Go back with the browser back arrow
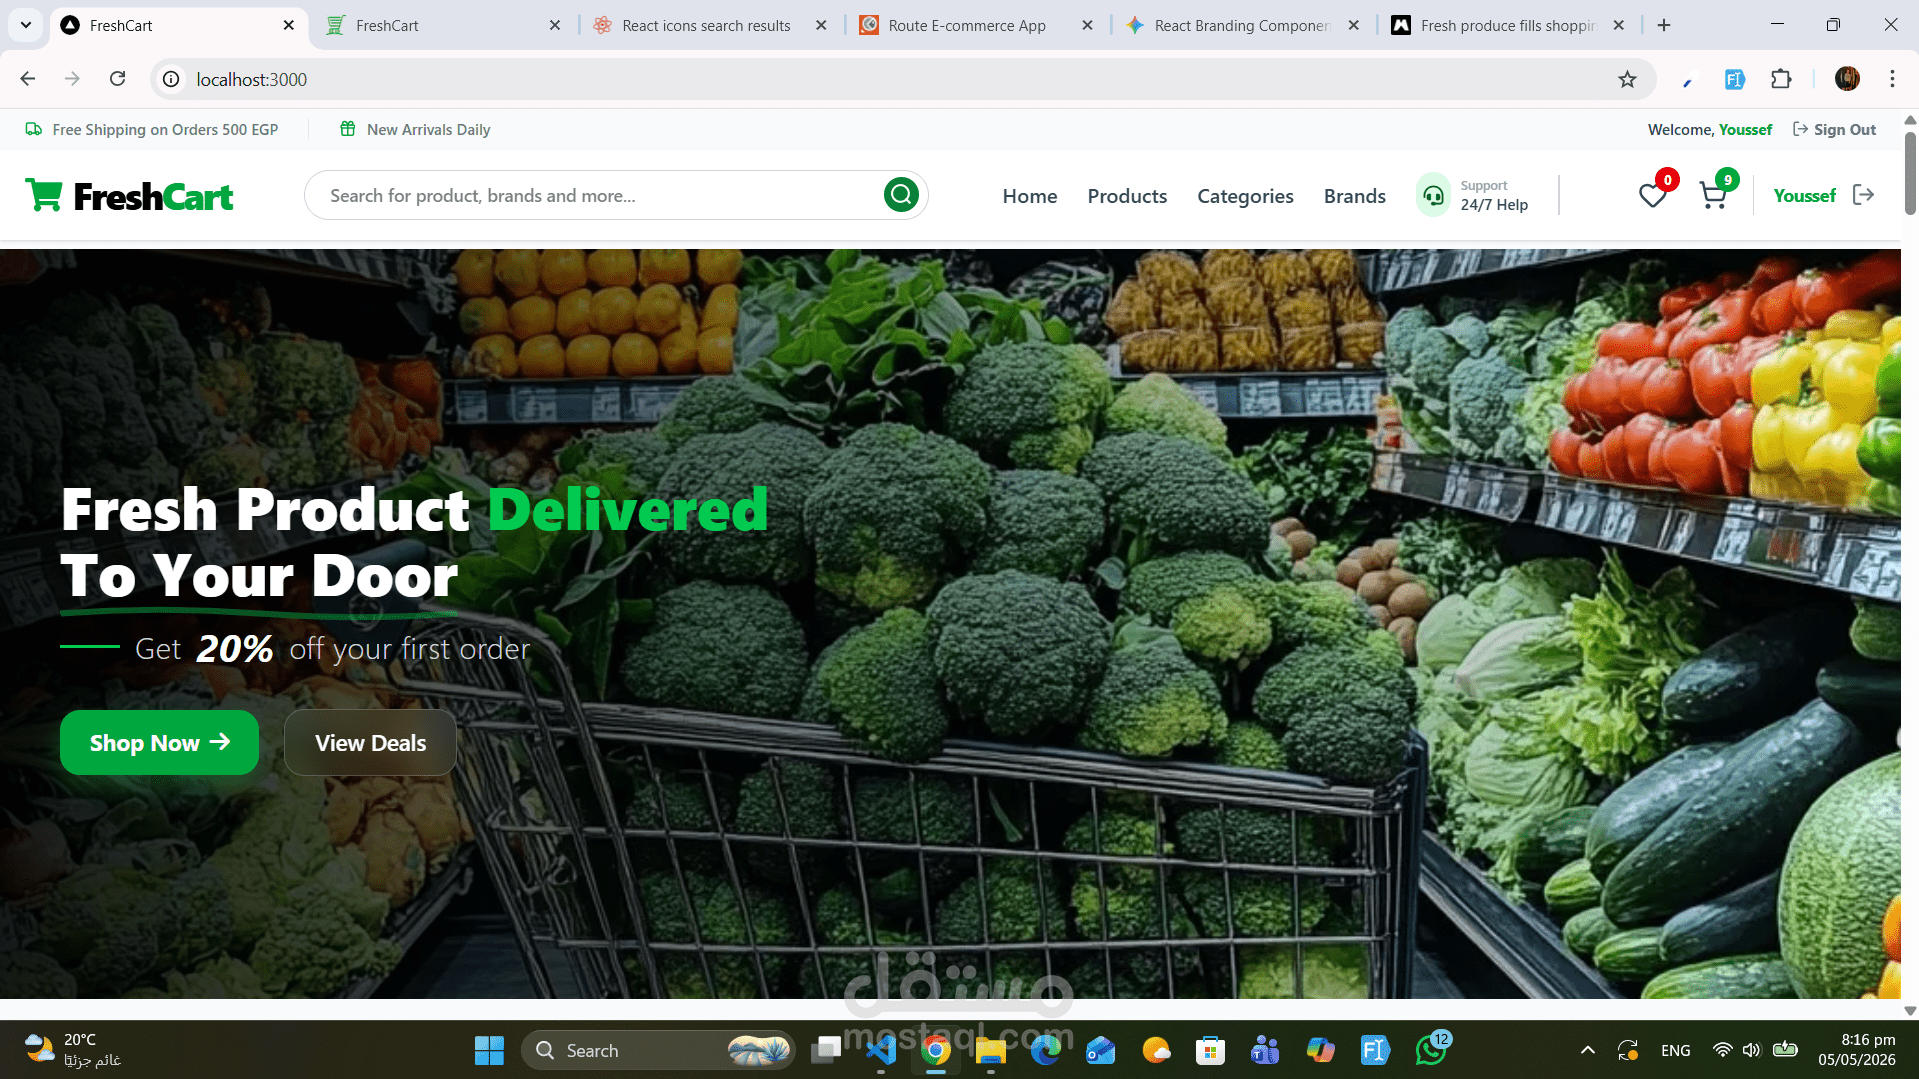The image size is (1919, 1079). 28,79
